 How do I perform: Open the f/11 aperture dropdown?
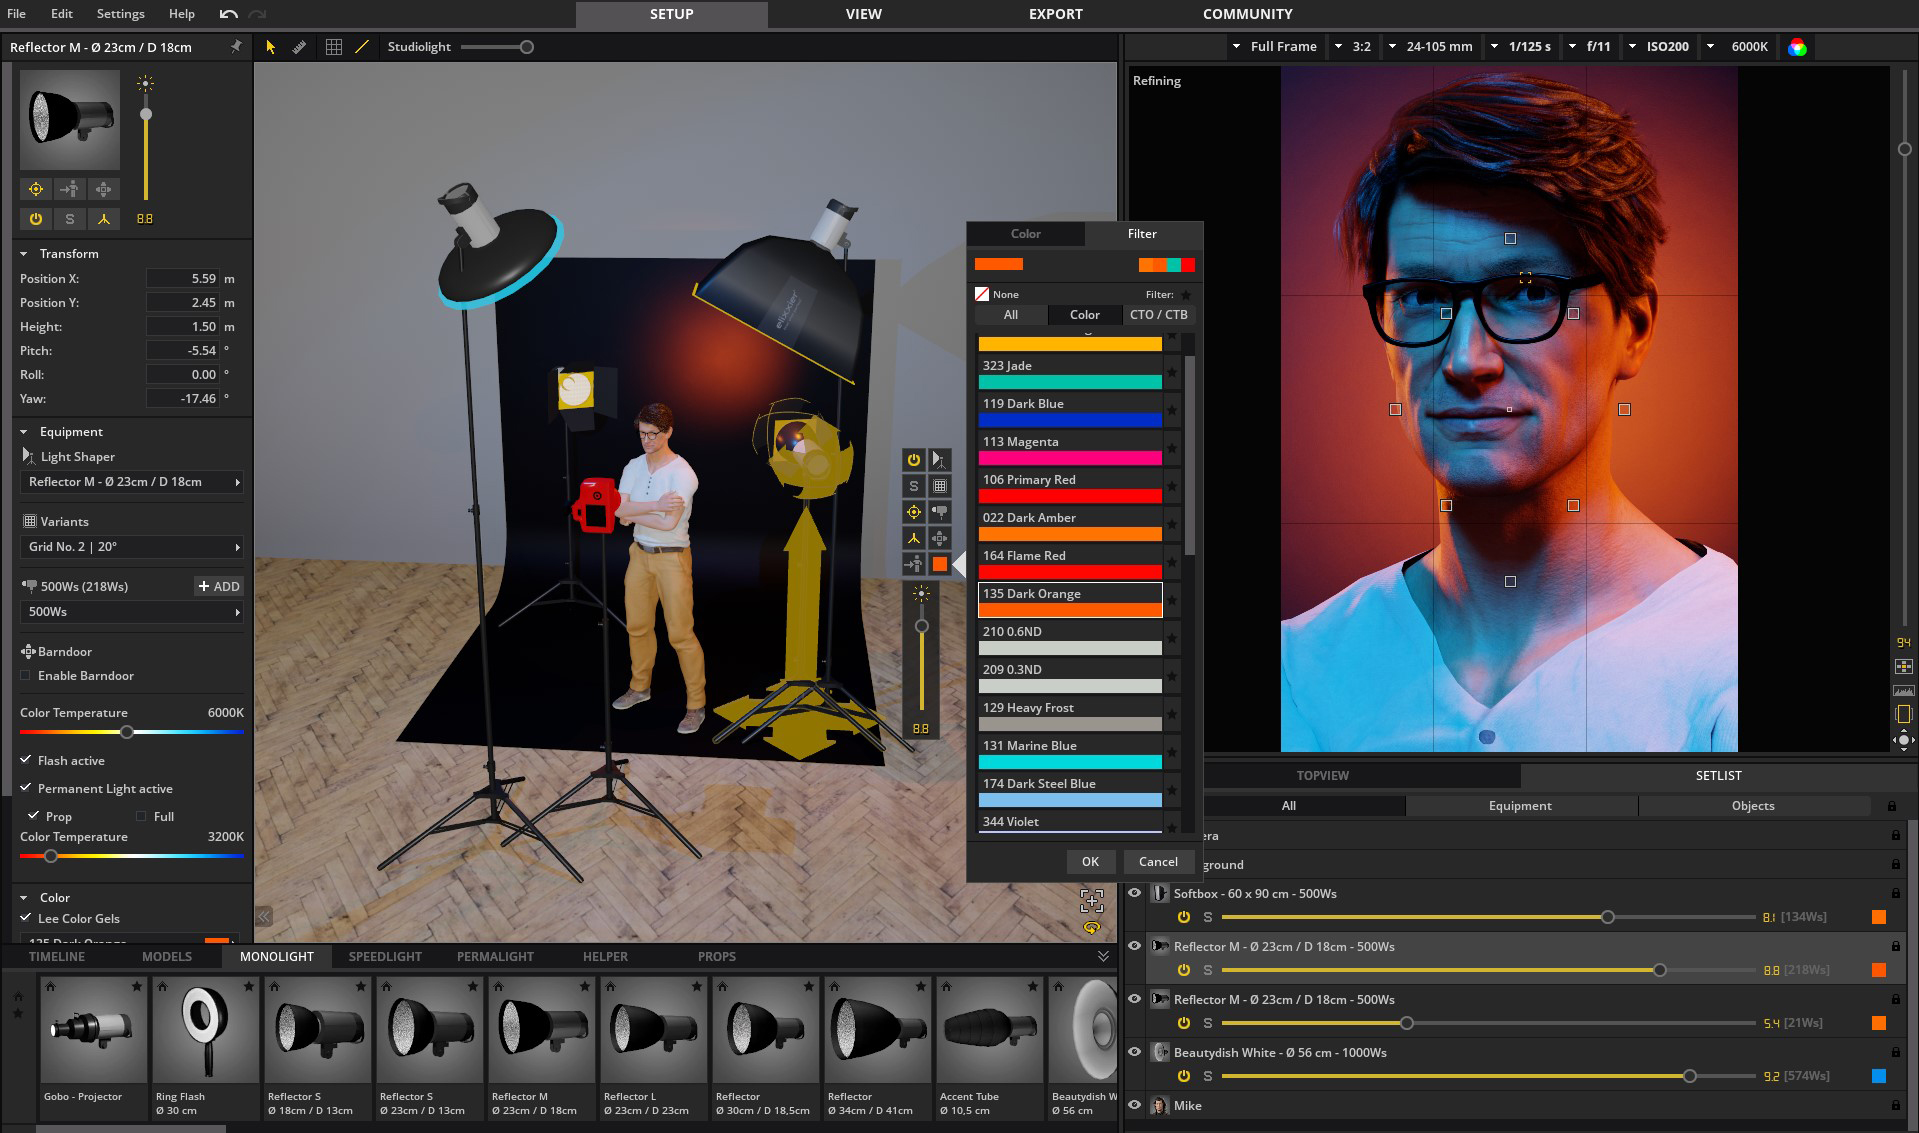coord(1589,47)
